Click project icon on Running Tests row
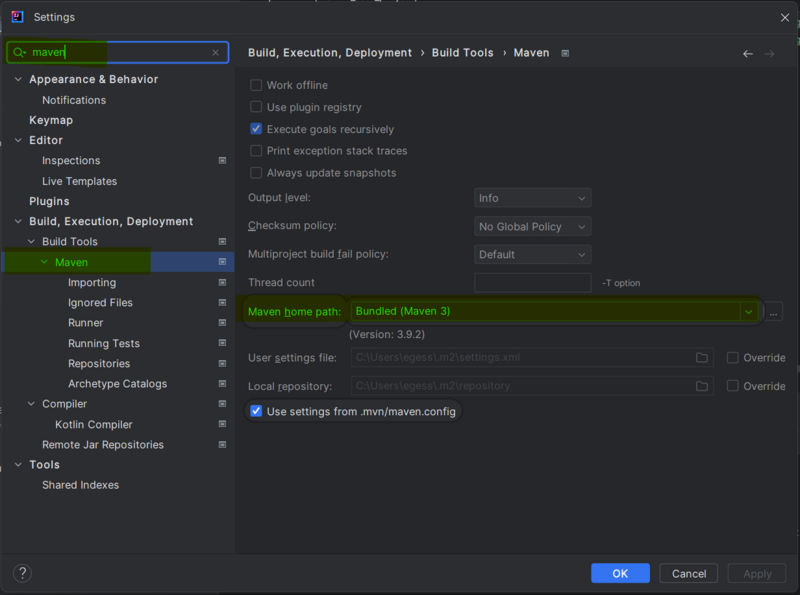Viewport: 800px width, 595px height. click(222, 343)
